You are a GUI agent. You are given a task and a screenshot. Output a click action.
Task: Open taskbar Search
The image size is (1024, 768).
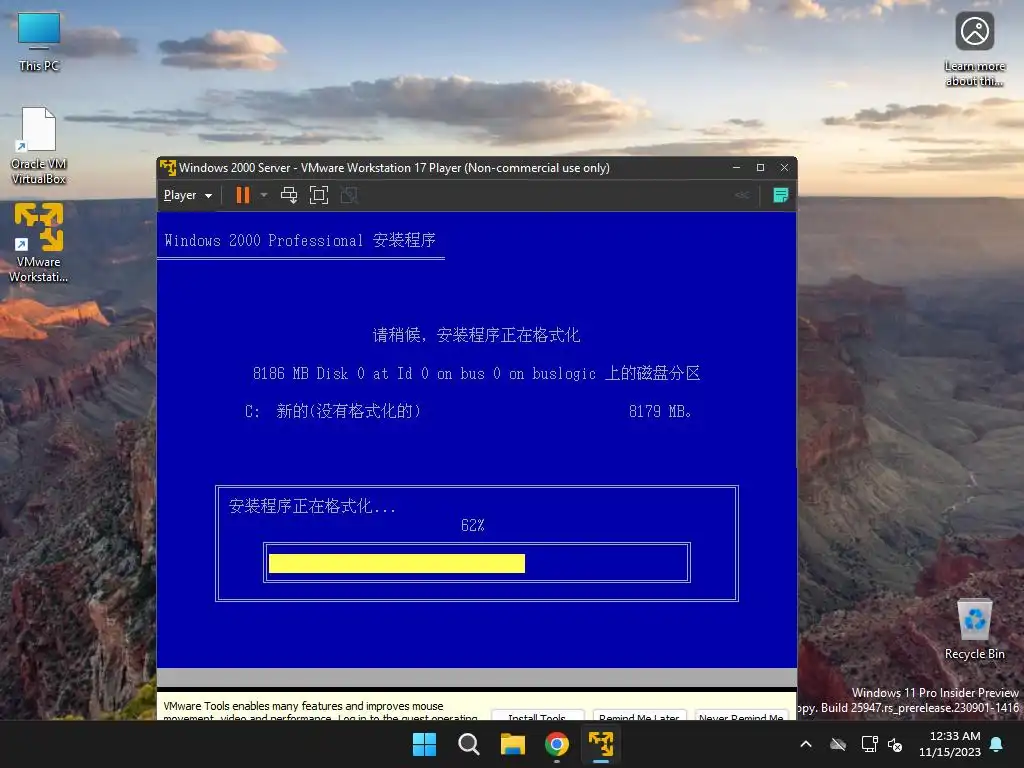click(x=469, y=744)
